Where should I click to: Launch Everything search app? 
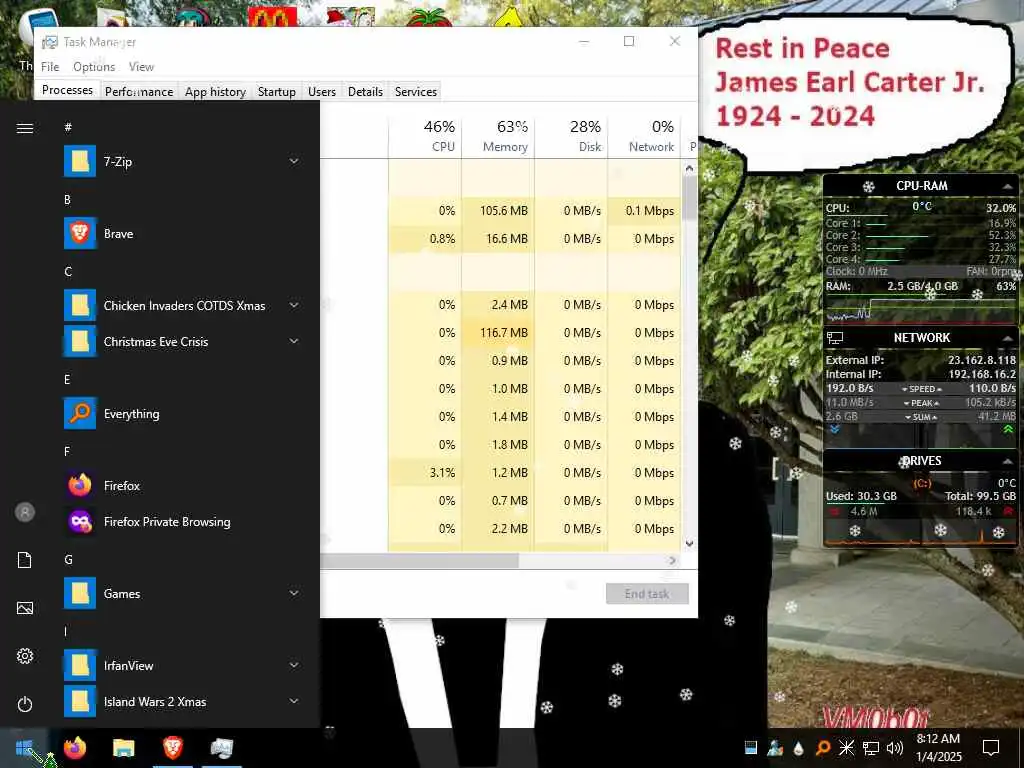click(x=182, y=413)
